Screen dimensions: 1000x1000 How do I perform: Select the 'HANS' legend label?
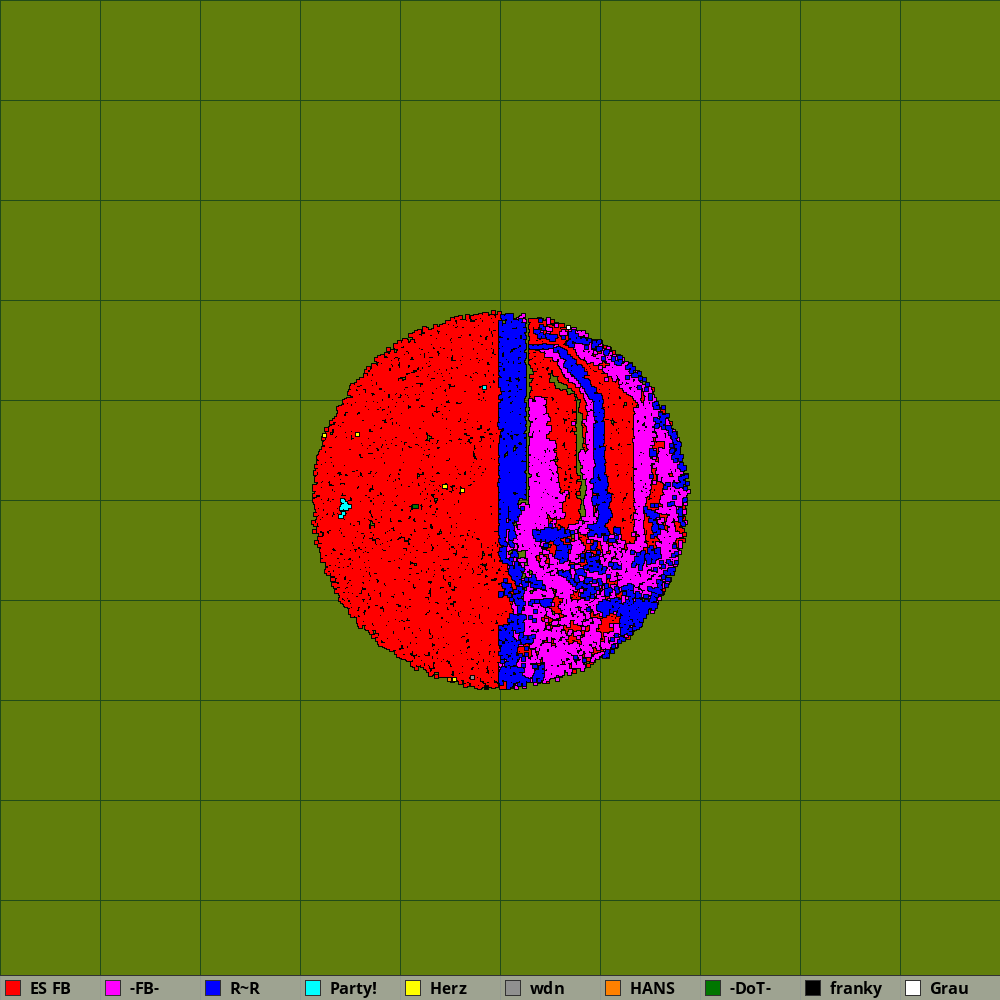pyautogui.click(x=652, y=989)
